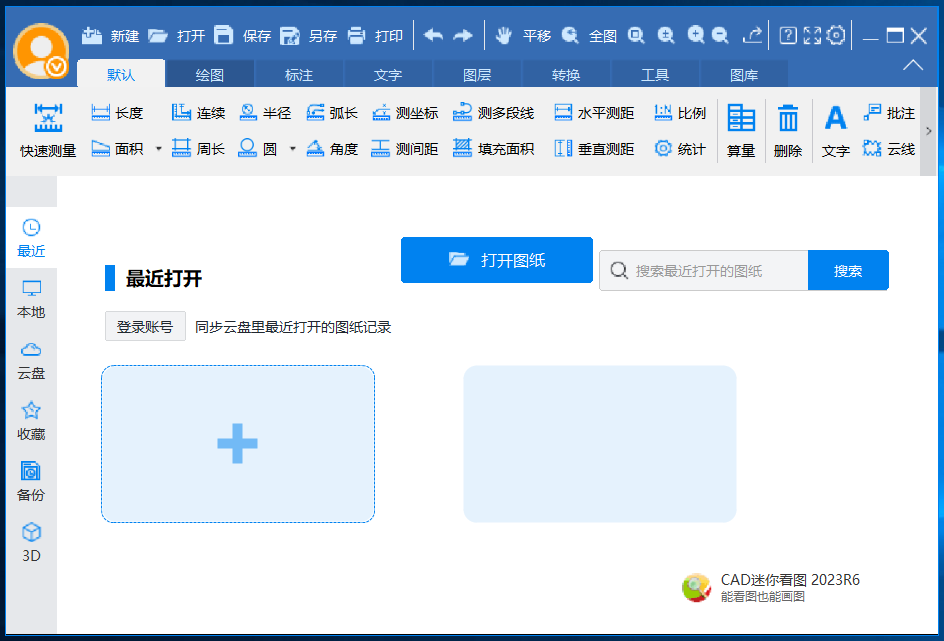Select the Fill Area (填充面积) tool
This screenshot has height=641, width=944.
pyautogui.click(x=493, y=149)
